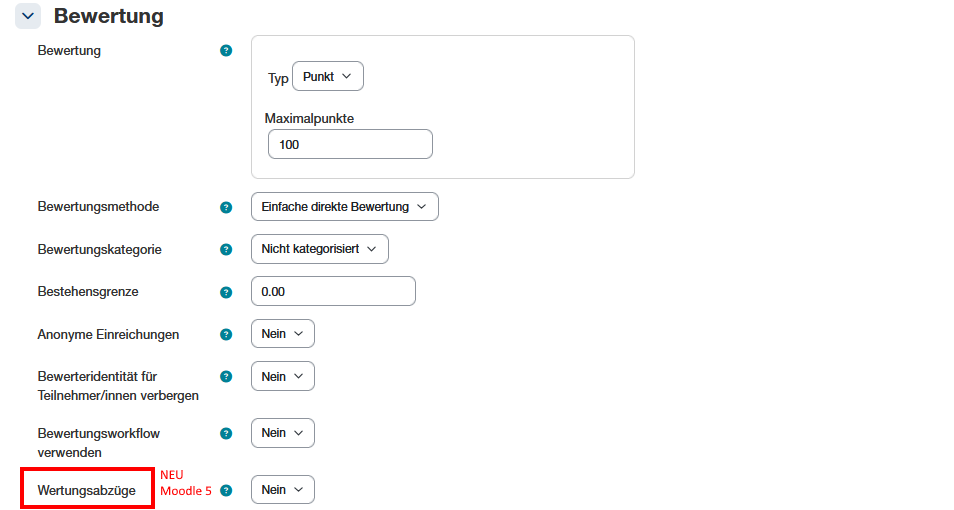The width and height of the screenshot is (954, 510).
Task: Click the Bewertung section heading
Action: 109,16
